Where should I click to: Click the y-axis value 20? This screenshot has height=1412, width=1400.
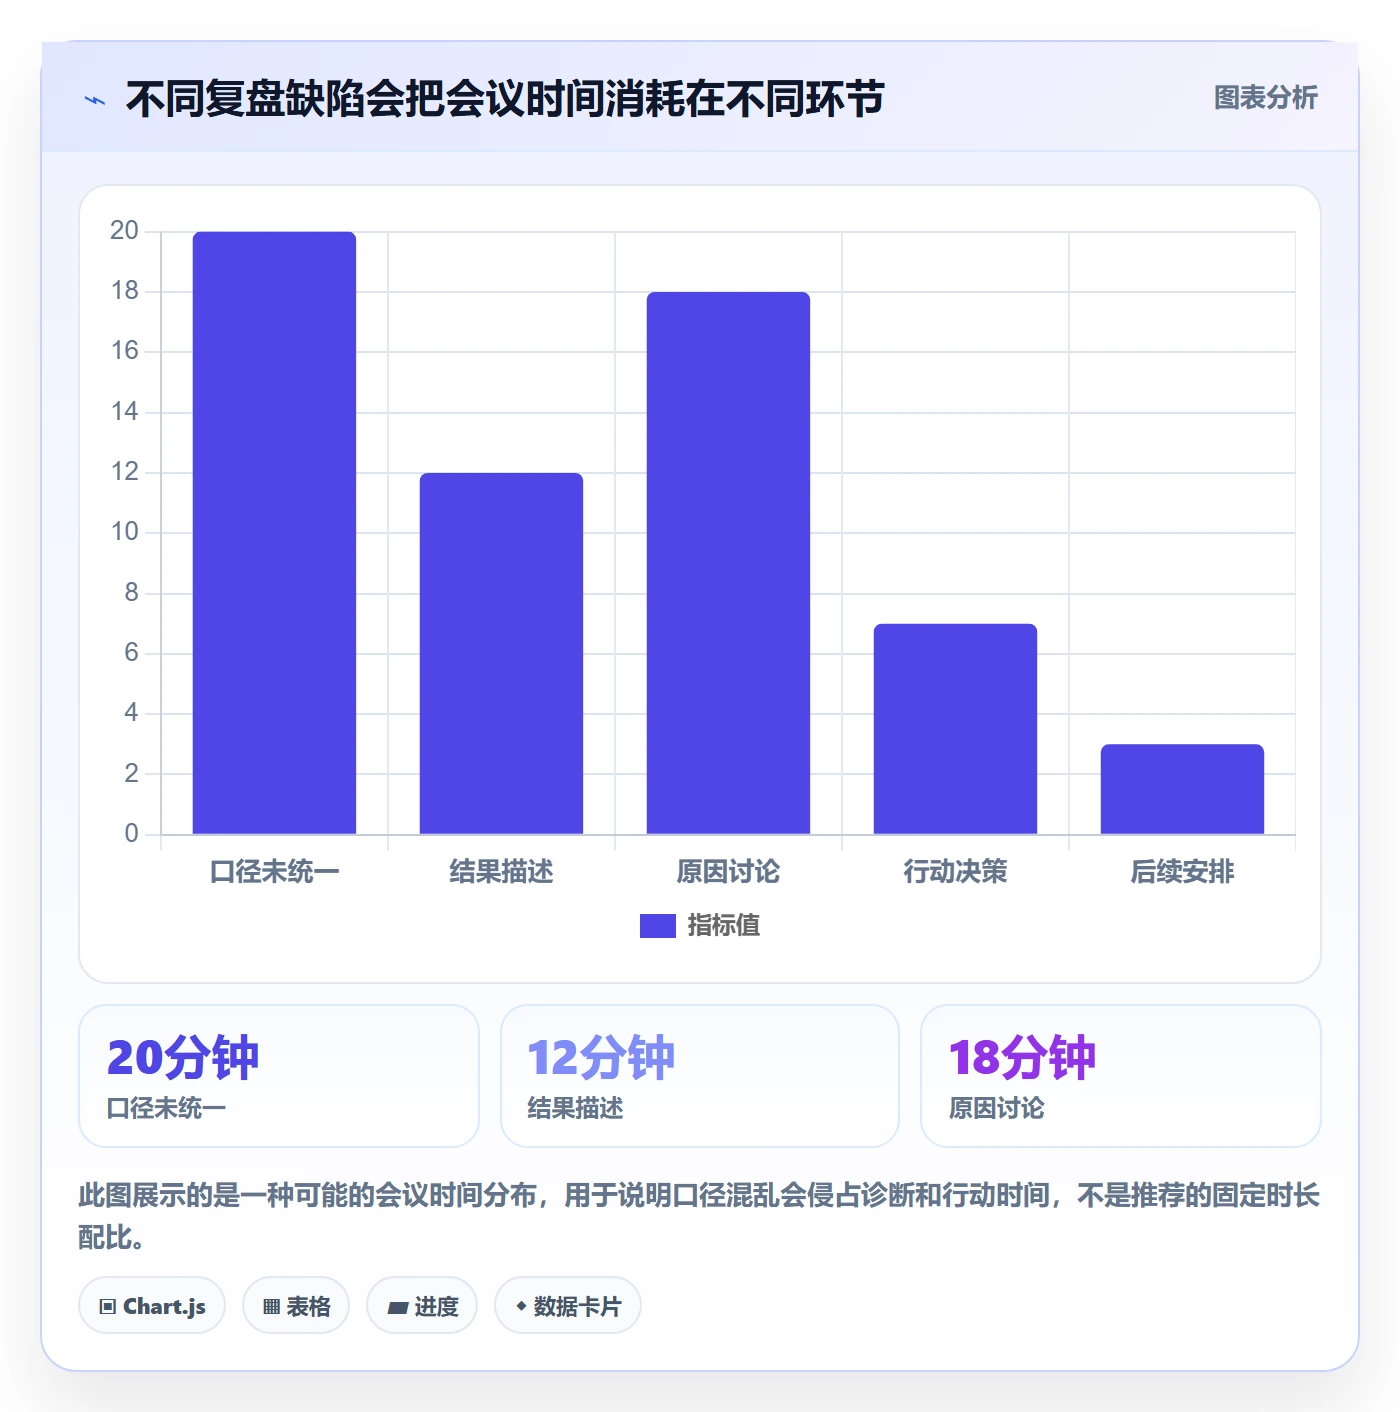[124, 231]
